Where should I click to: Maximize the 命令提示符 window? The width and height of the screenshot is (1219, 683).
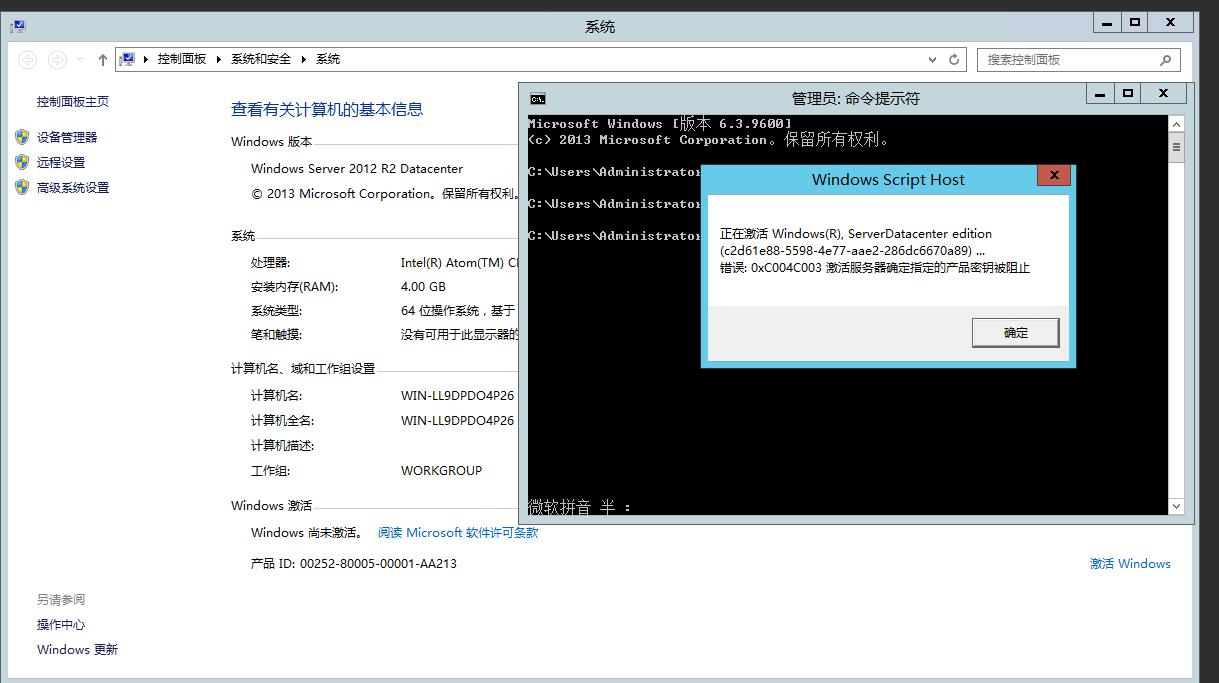tap(1128, 94)
